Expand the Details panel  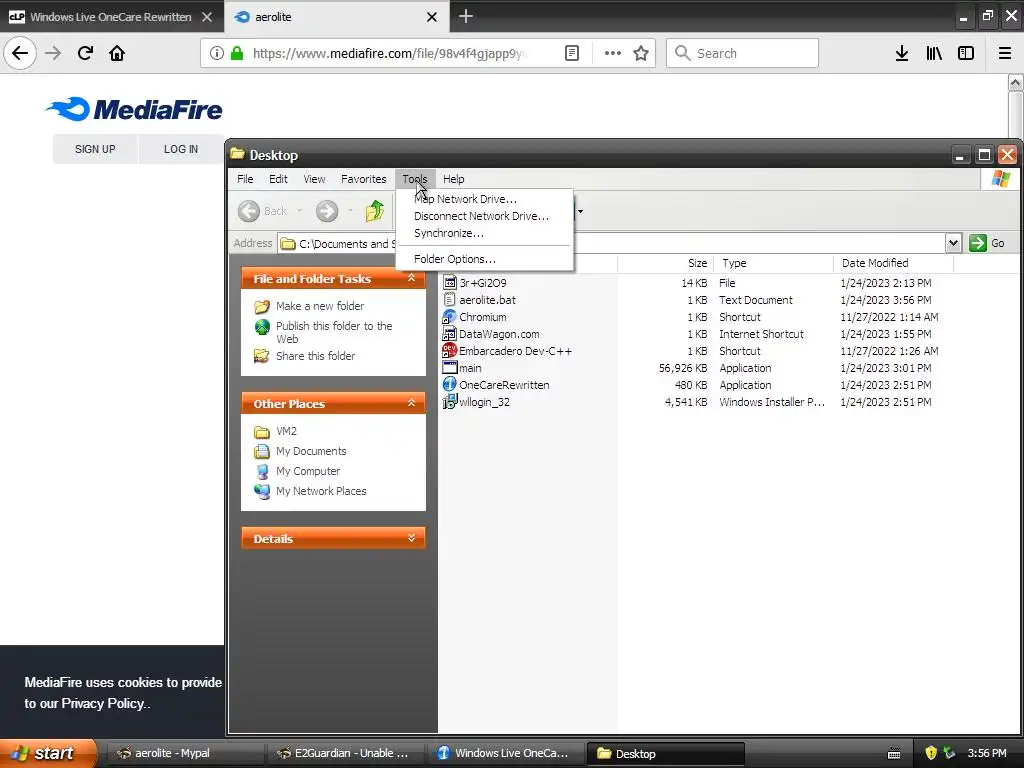(411, 538)
